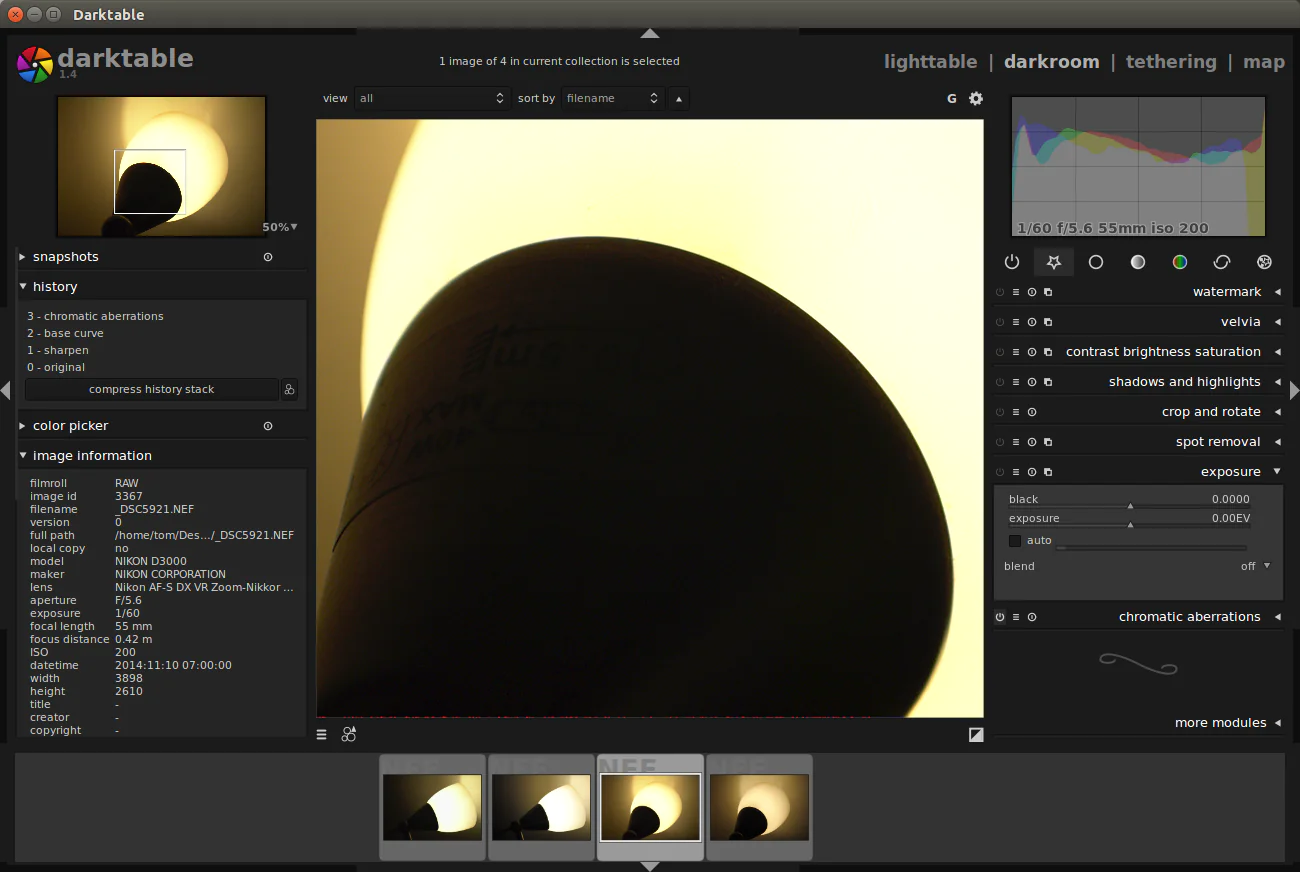
Task: Reset the velvia module parameters
Action: 1032,322
